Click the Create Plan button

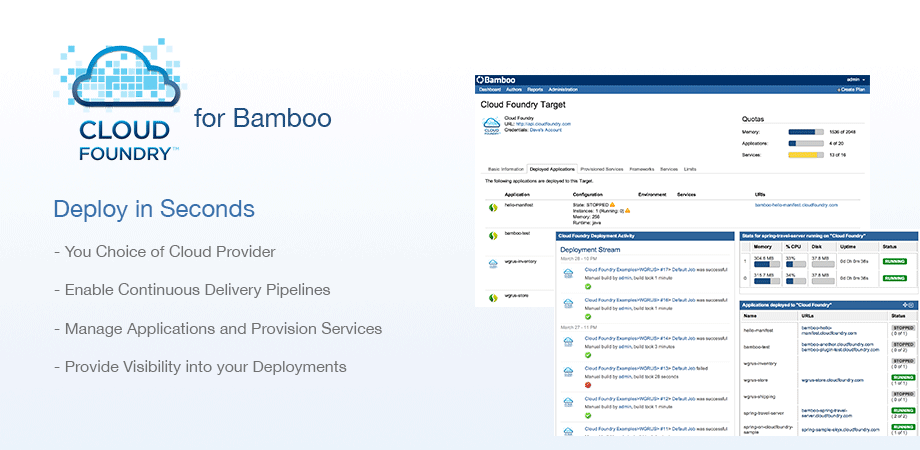[x=852, y=90]
